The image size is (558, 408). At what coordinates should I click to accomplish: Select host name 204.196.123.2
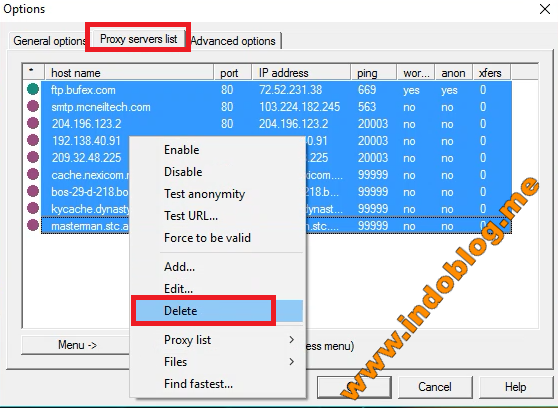pyautogui.click(x=86, y=124)
